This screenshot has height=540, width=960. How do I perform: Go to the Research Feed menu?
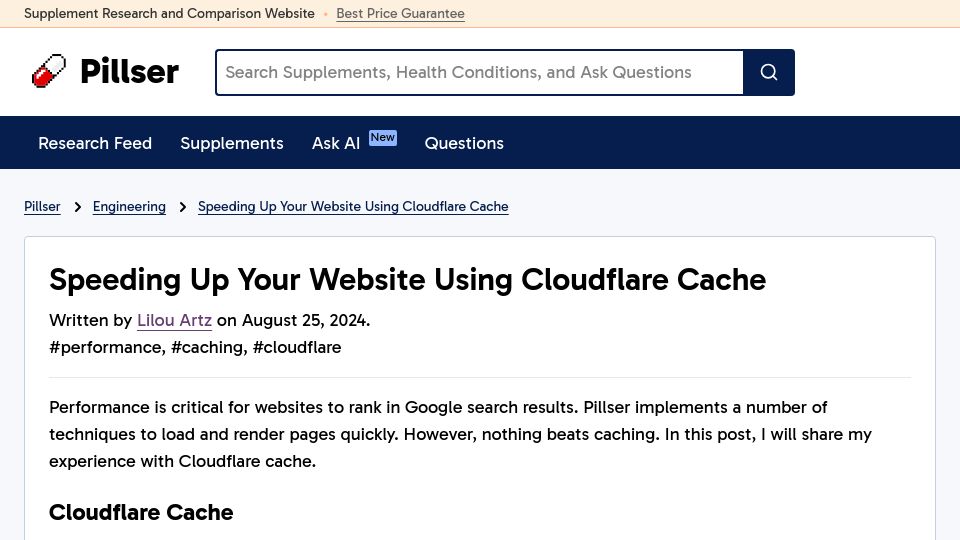pos(95,143)
